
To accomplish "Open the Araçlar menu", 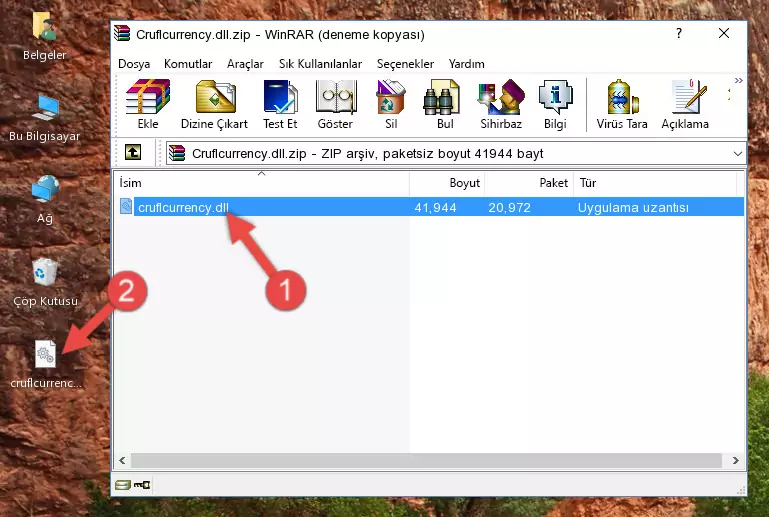I will click(245, 64).
